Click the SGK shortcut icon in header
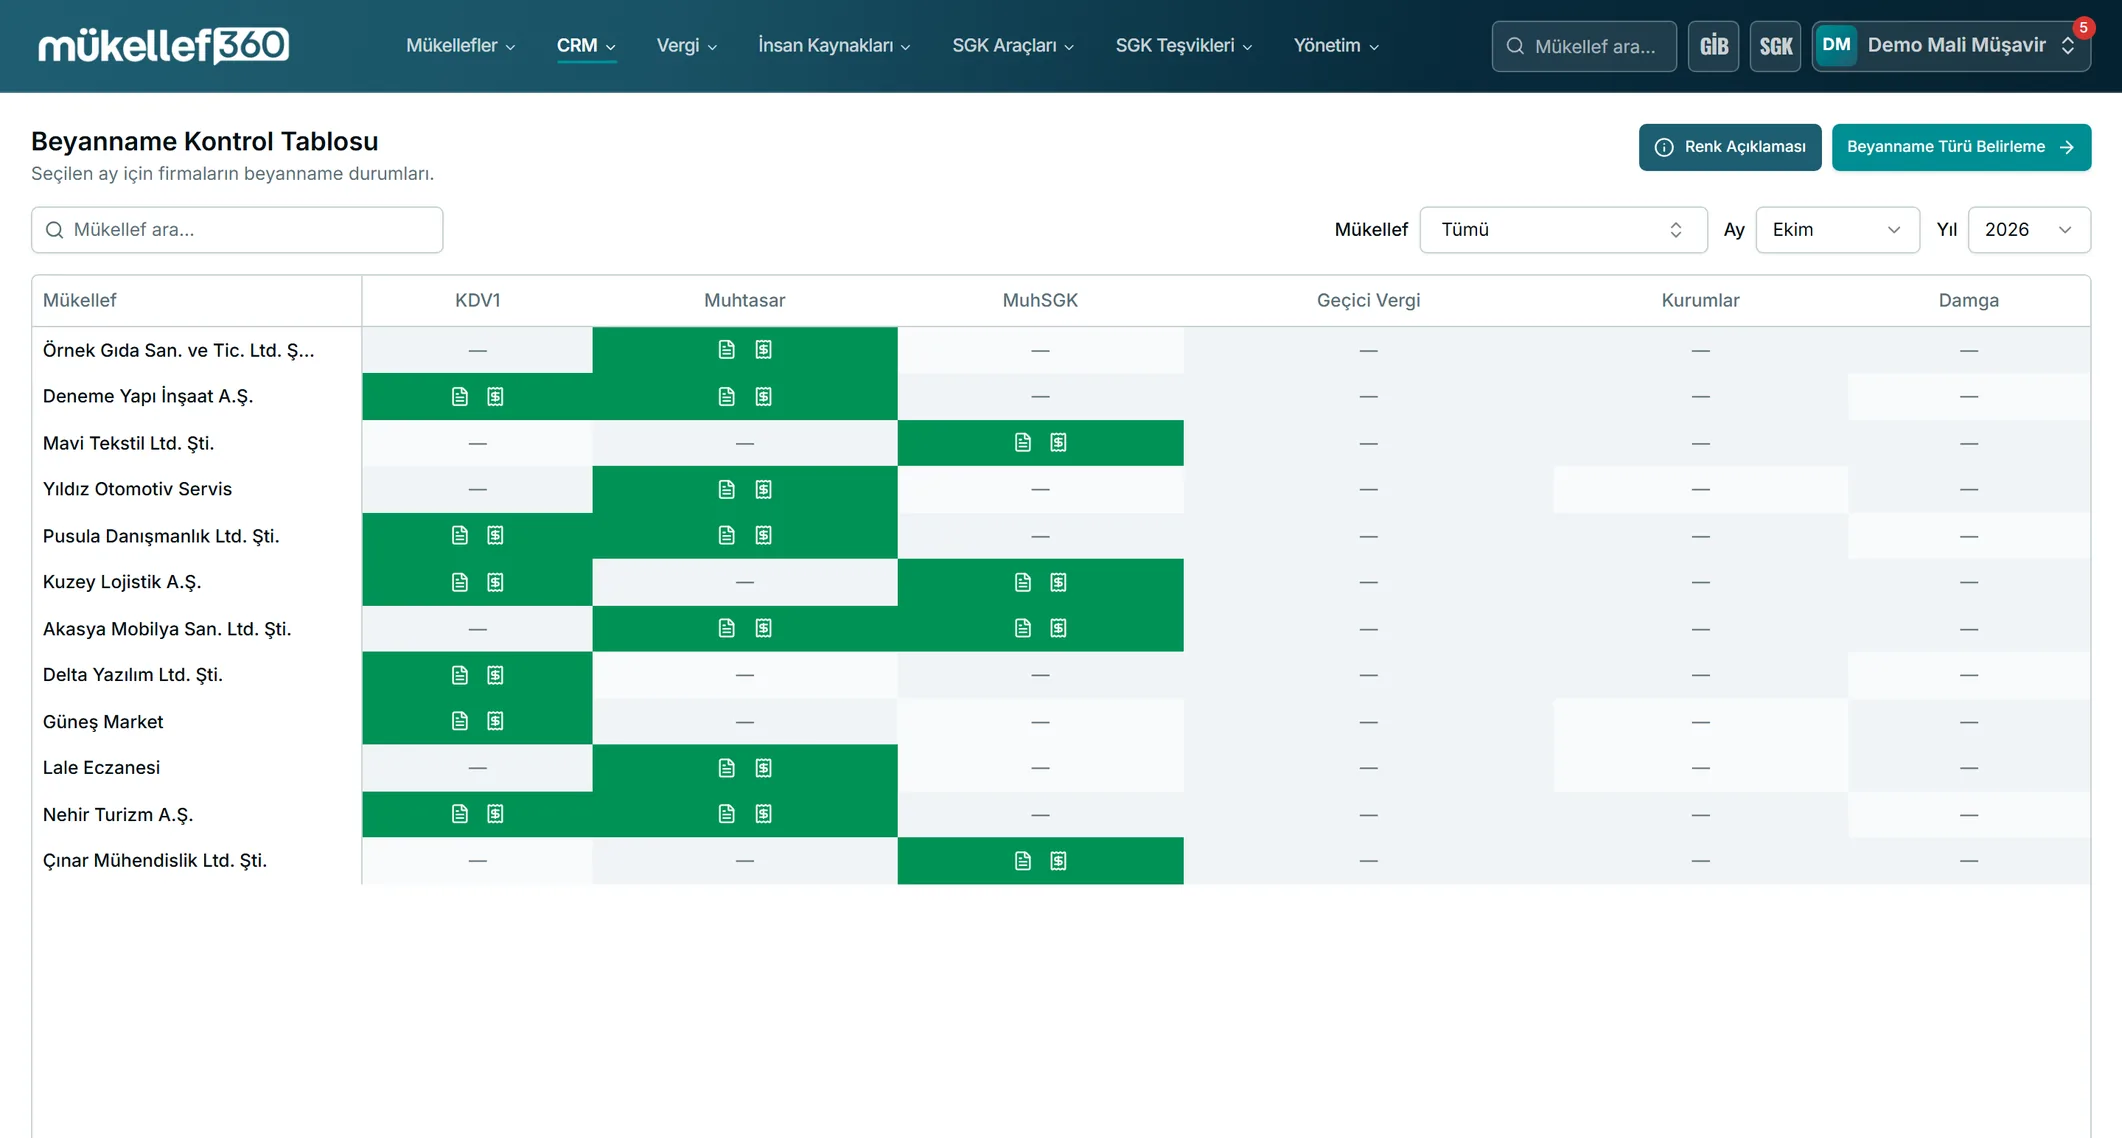 tap(1775, 46)
